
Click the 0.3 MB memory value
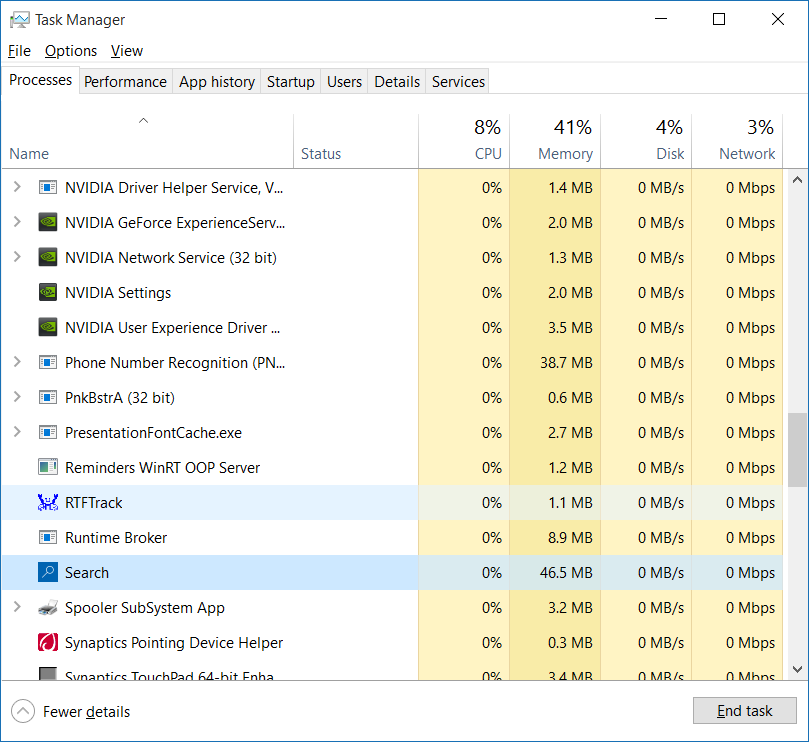pos(570,642)
